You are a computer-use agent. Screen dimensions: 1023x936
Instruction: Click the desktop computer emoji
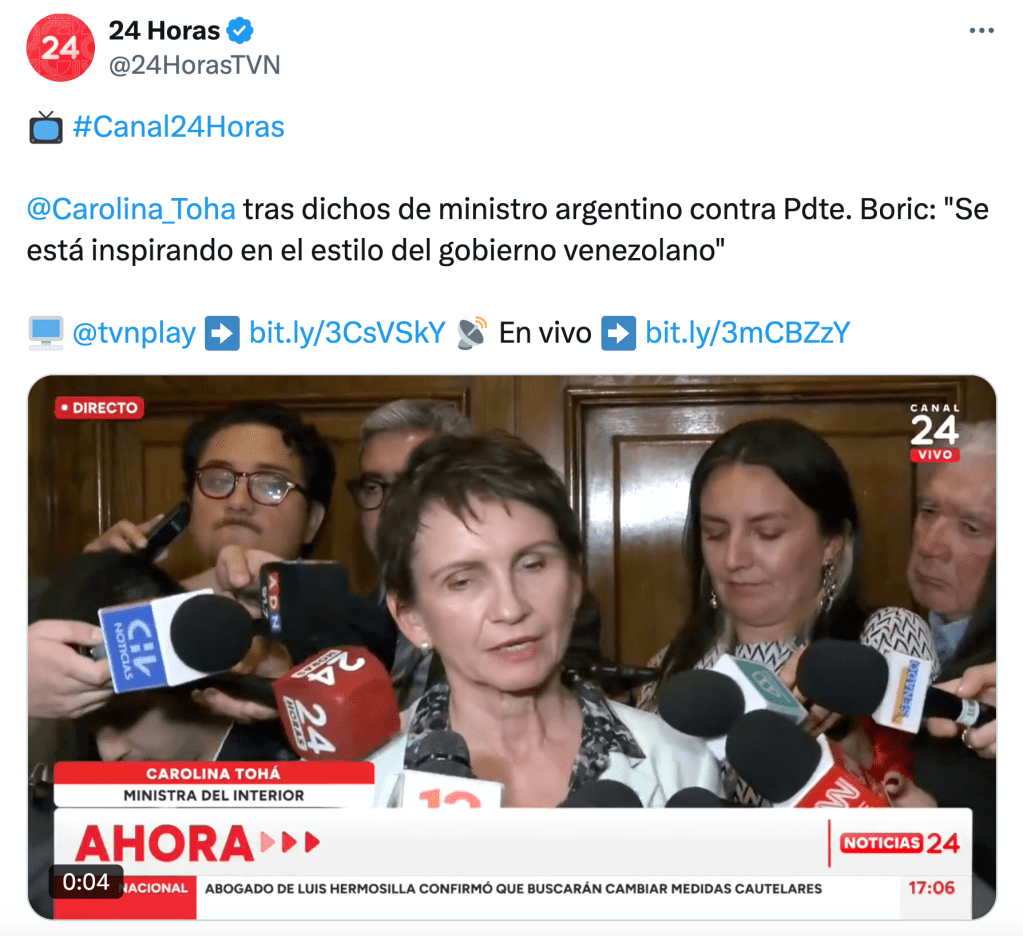[x=46, y=333]
